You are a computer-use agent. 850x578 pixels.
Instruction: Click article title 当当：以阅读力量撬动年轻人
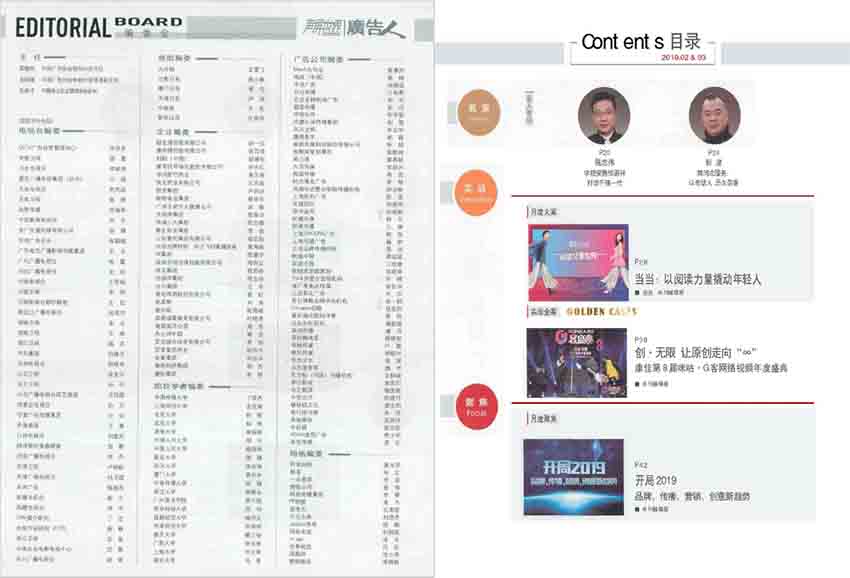click(697, 280)
